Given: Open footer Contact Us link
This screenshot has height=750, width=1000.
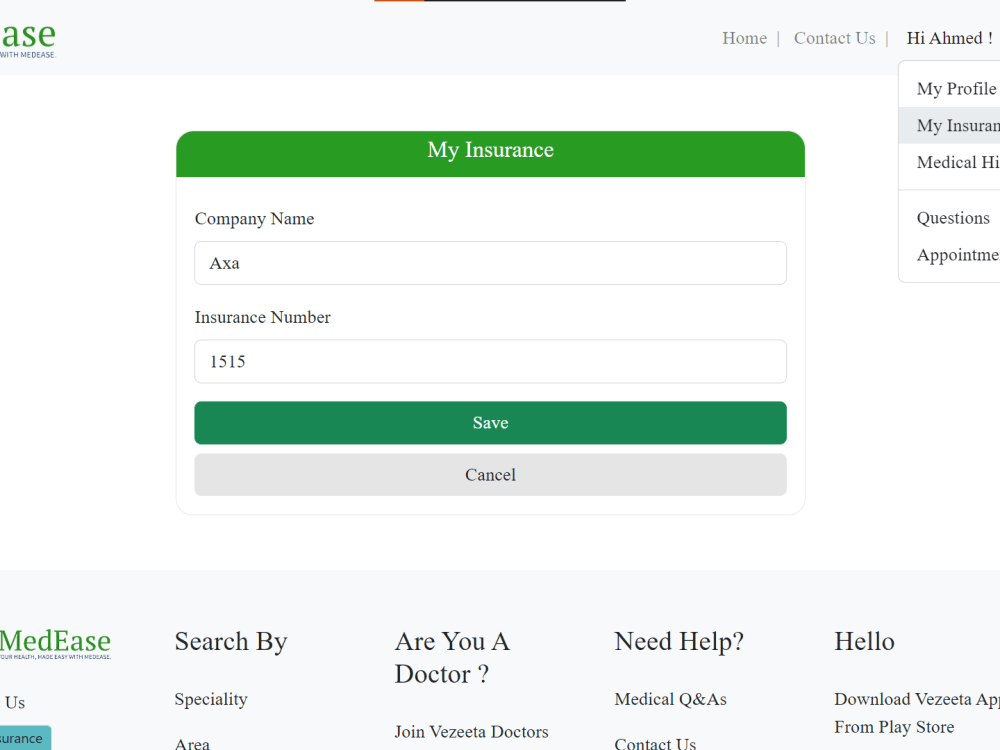Looking at the screenshot, I should pos(655,744).
